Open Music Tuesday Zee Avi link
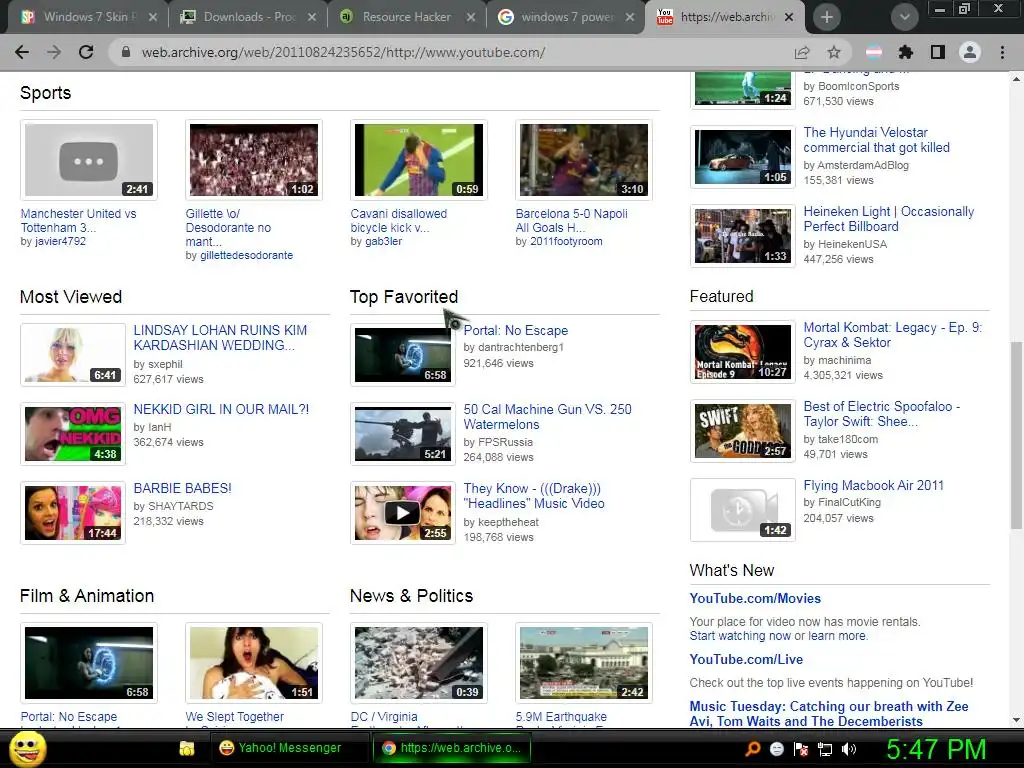The width and height of the screenshot is (1024, 768). pos(829,714)
